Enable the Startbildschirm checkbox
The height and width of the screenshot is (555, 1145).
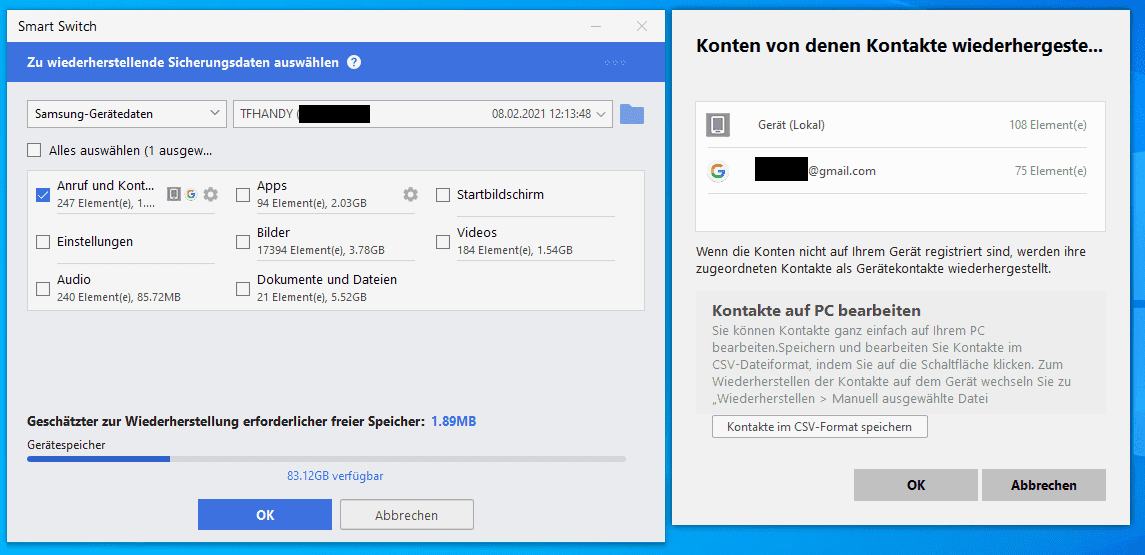pos(443,195)
